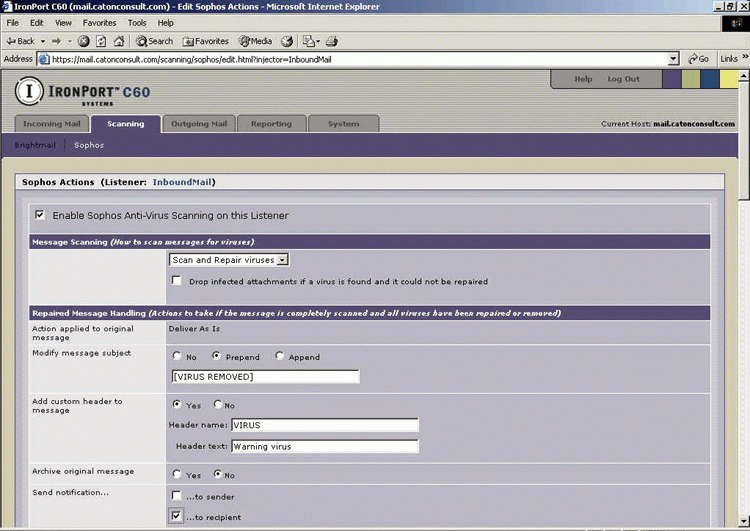Select No for Archive original message
Image resolution: width=750 pixels, height=531 pixels.
[218, 474]
